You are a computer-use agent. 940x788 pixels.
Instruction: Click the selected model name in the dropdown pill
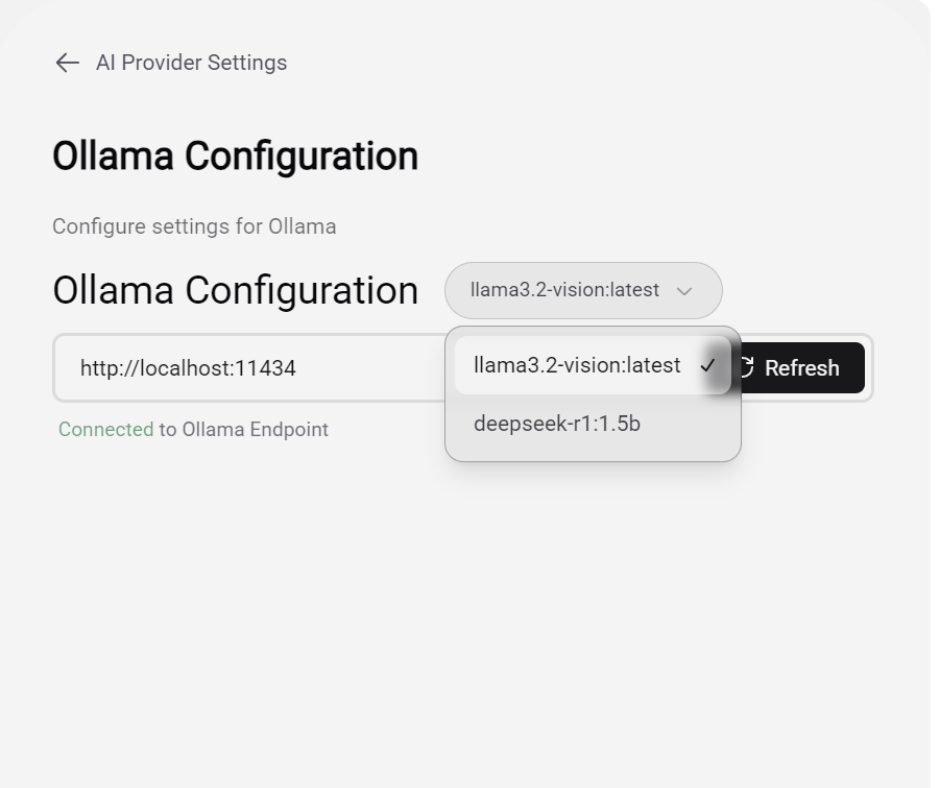[x=564, y=291]
